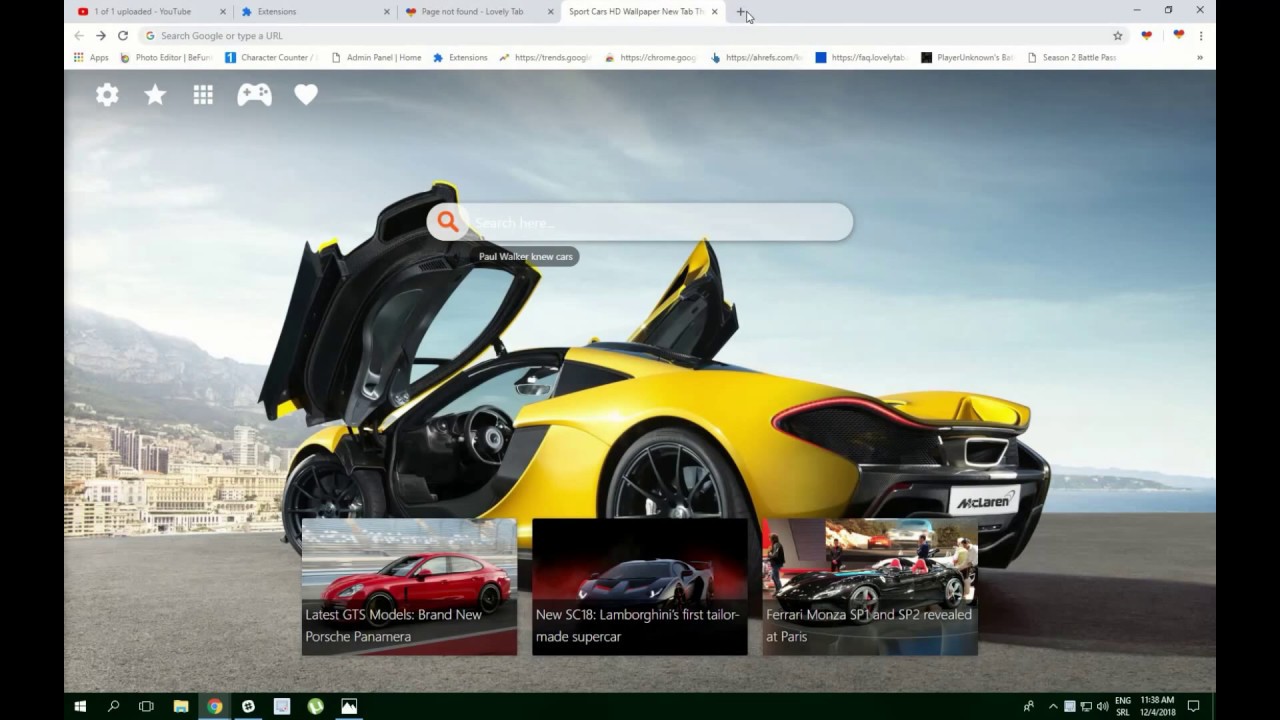The image size is (1280, 720).
Task: Open the Windows Start menu
Action: click(80, 706)
